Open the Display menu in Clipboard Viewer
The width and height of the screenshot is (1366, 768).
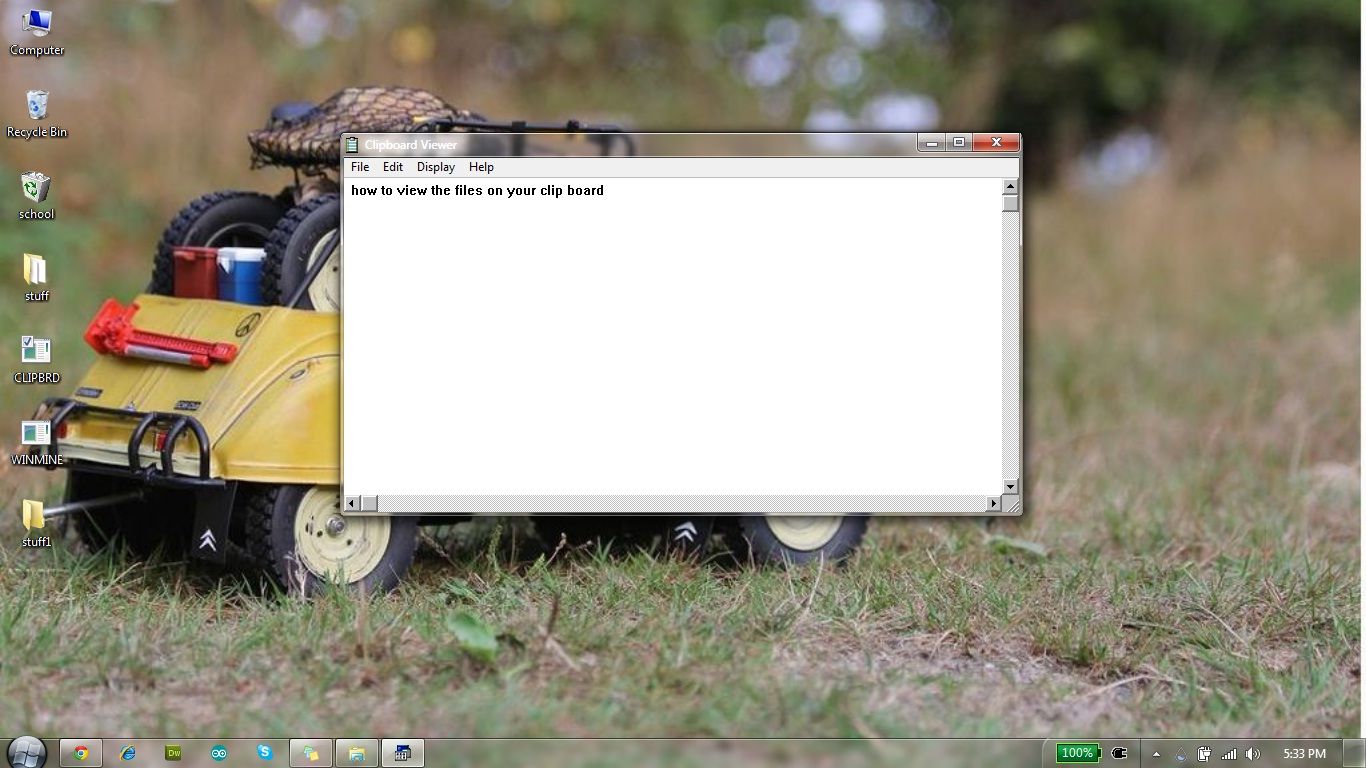coord(435,167)
